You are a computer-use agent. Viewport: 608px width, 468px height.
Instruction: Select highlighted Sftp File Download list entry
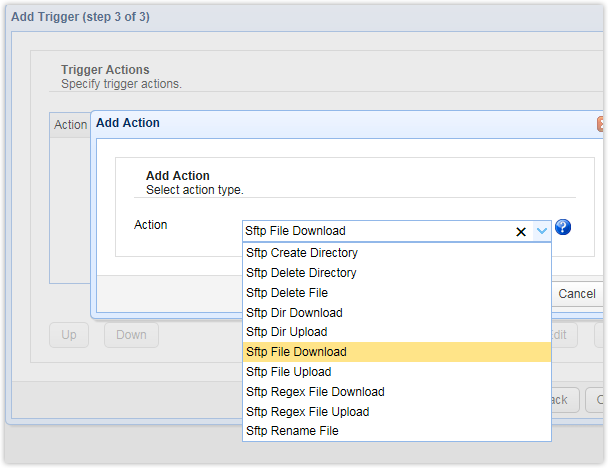pos(296,352)
